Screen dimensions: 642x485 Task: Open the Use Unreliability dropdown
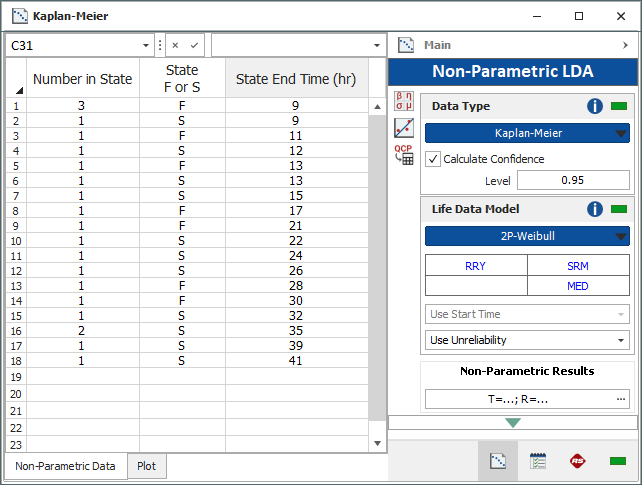tap(527, 340)
